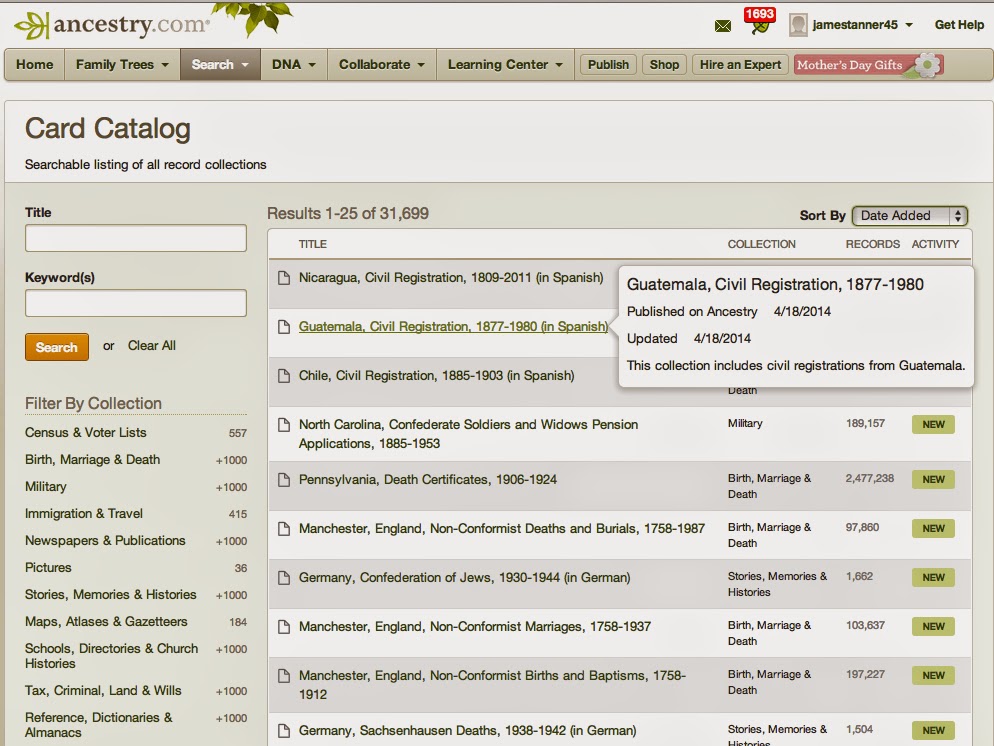This screenshot has width=994, height=746.
Task: Open Nicaragua, Civil Registration, 1809-2011 collection
Action: point(451,278)
